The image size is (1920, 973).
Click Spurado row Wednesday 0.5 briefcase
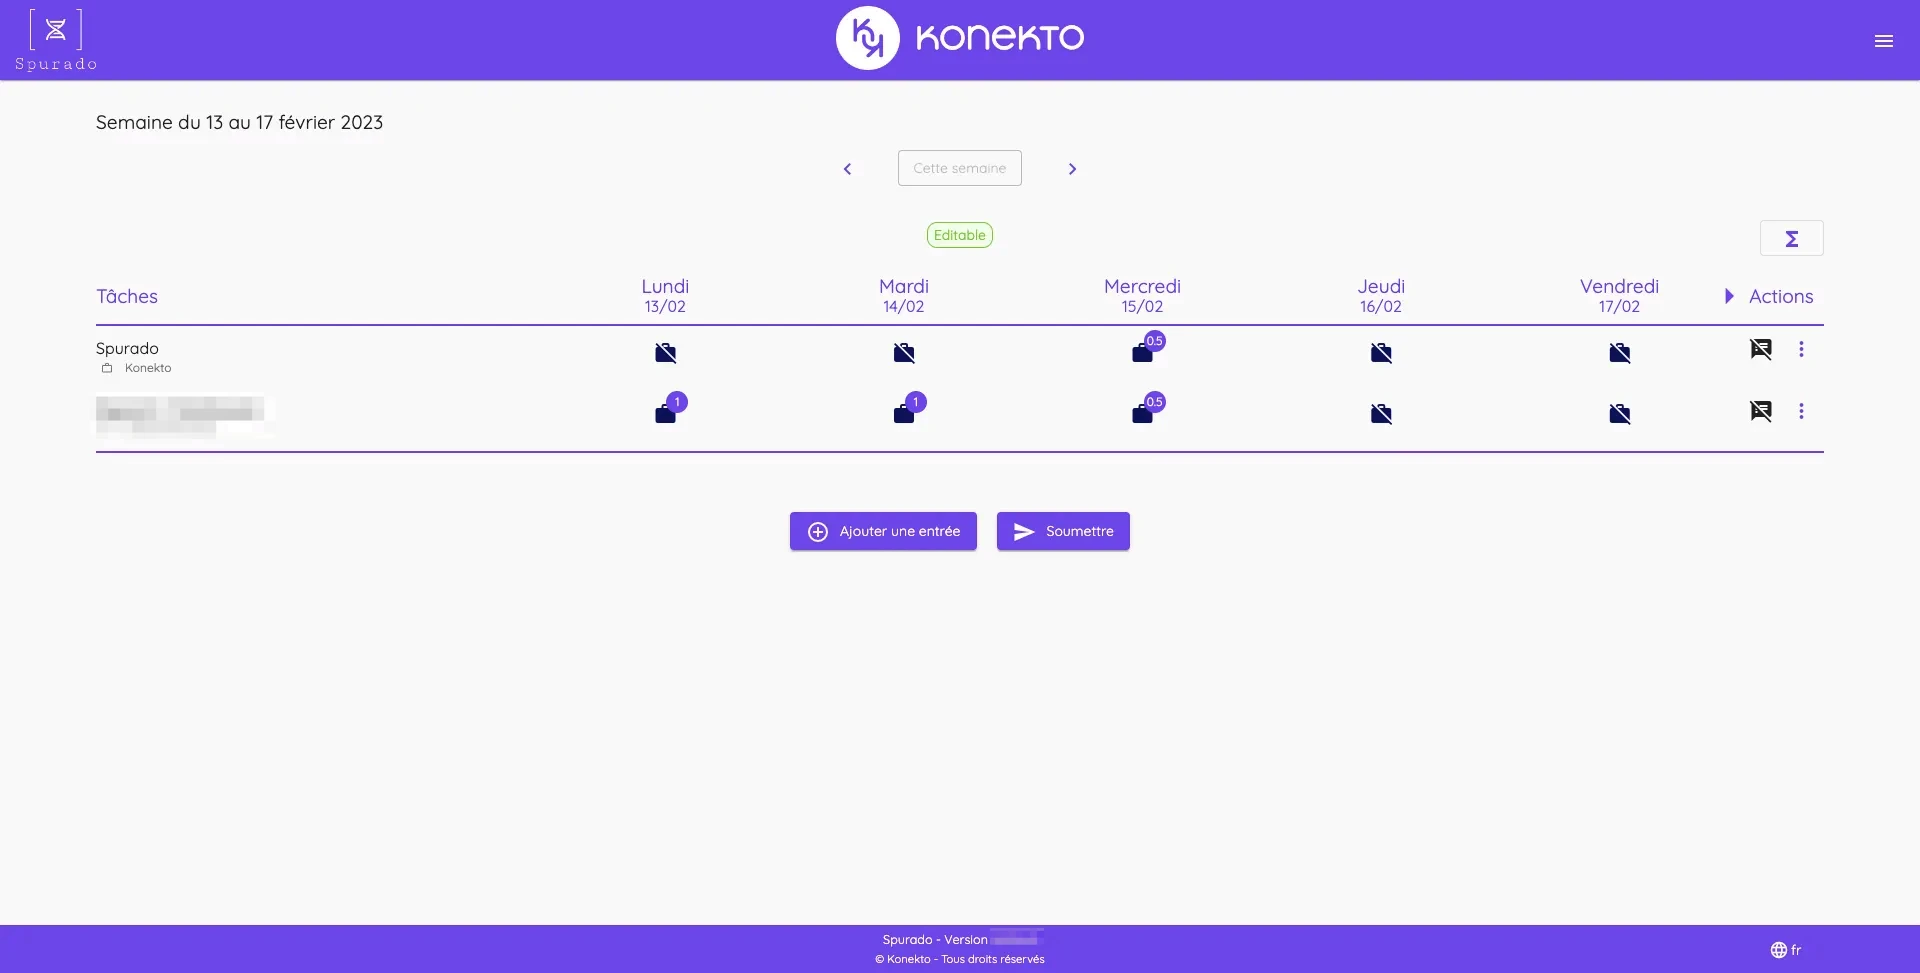point(1143,352)
